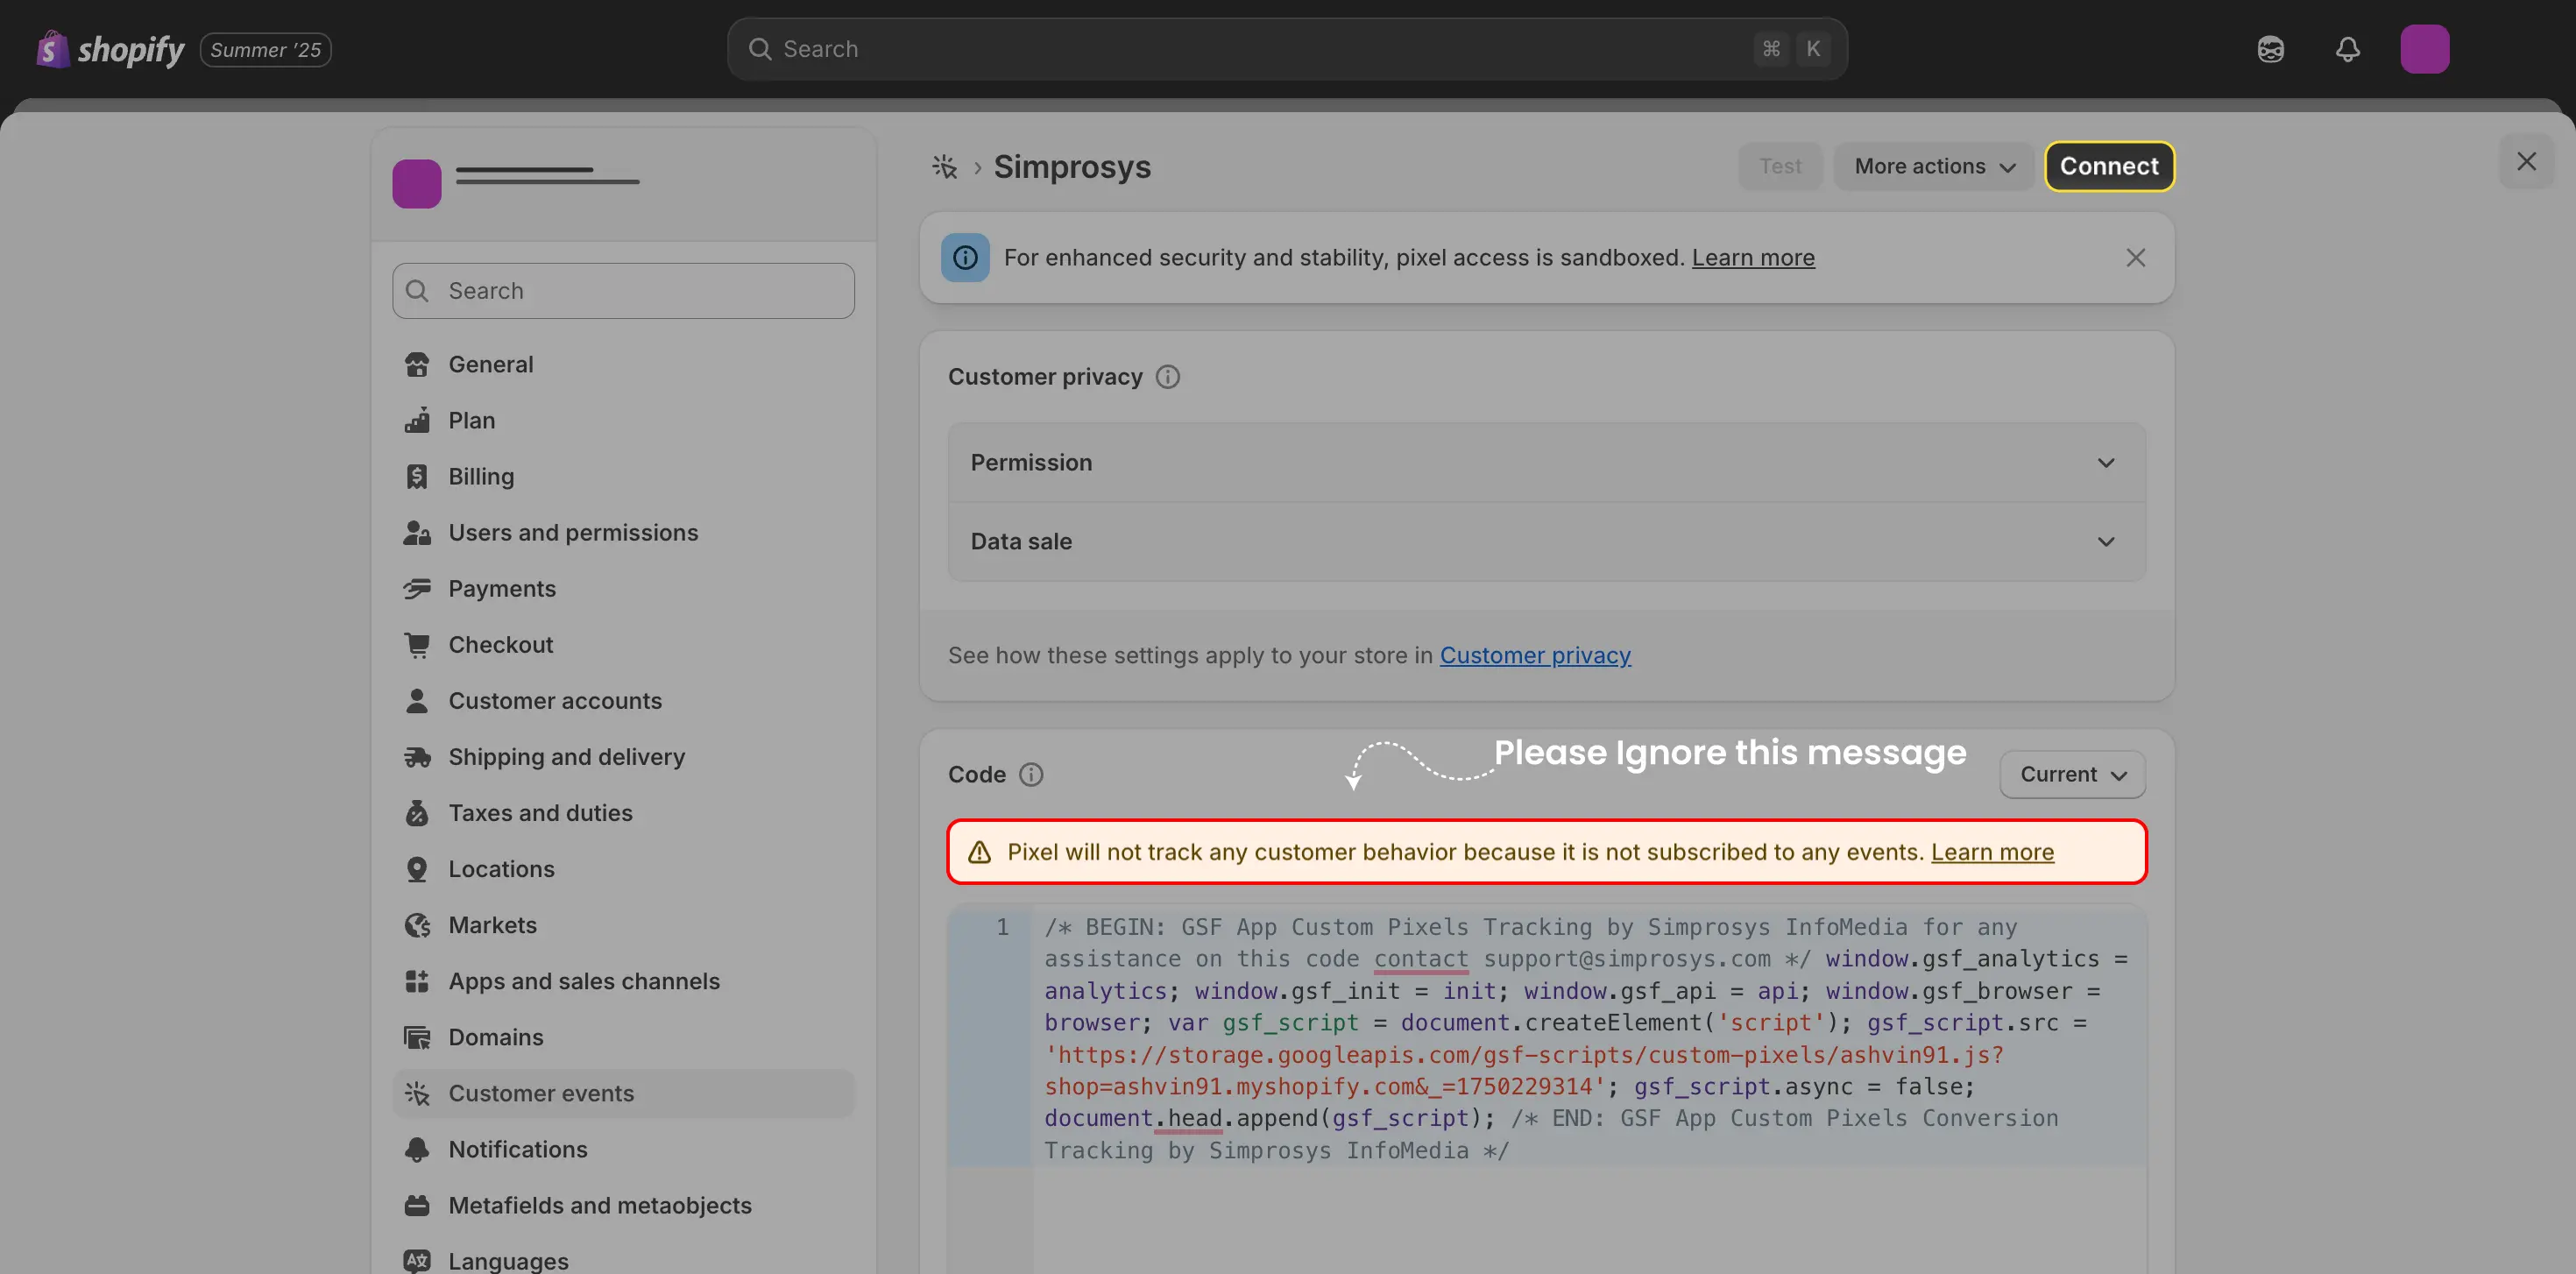Open the Customer privacy link
This screenshot has height=1274, width=2576.
click(1535, 656)
